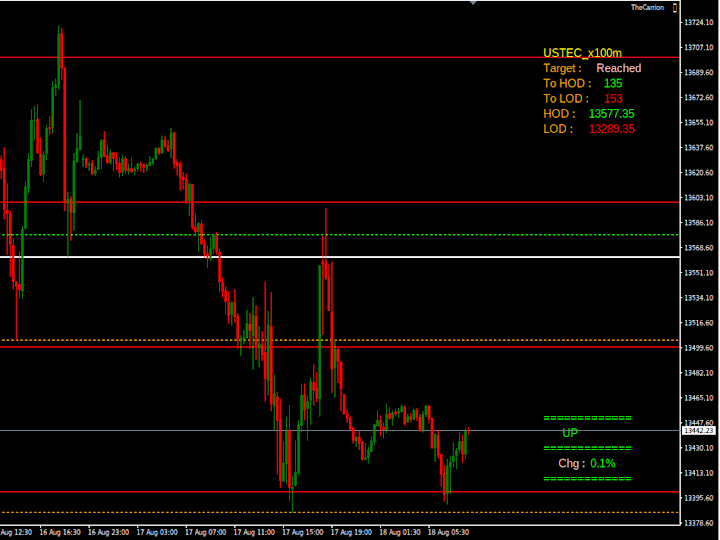The width and height of the screenshot is (720, 540).
Task: Click the current price tag 13442.23
Action: pos(698,431)
